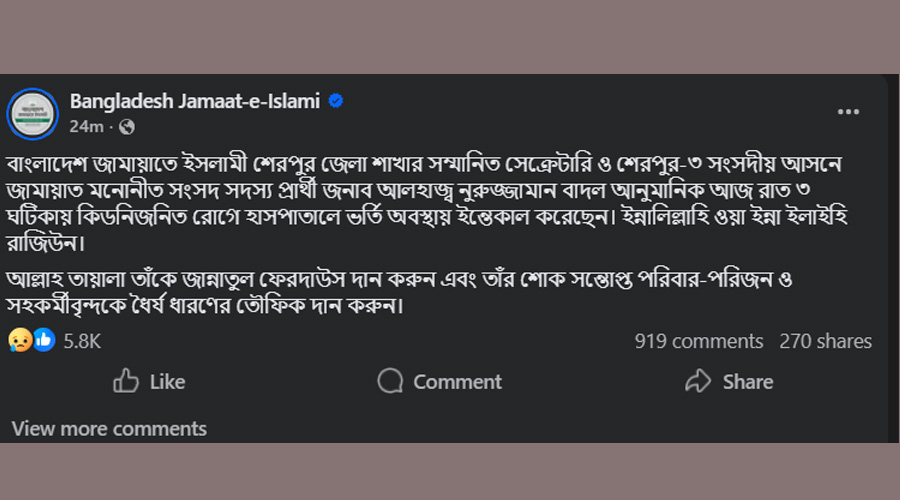Open the Bangladesh Jamaat-e-Islami profile picture
Screen dimensions: 900x500
pos(33,113)
